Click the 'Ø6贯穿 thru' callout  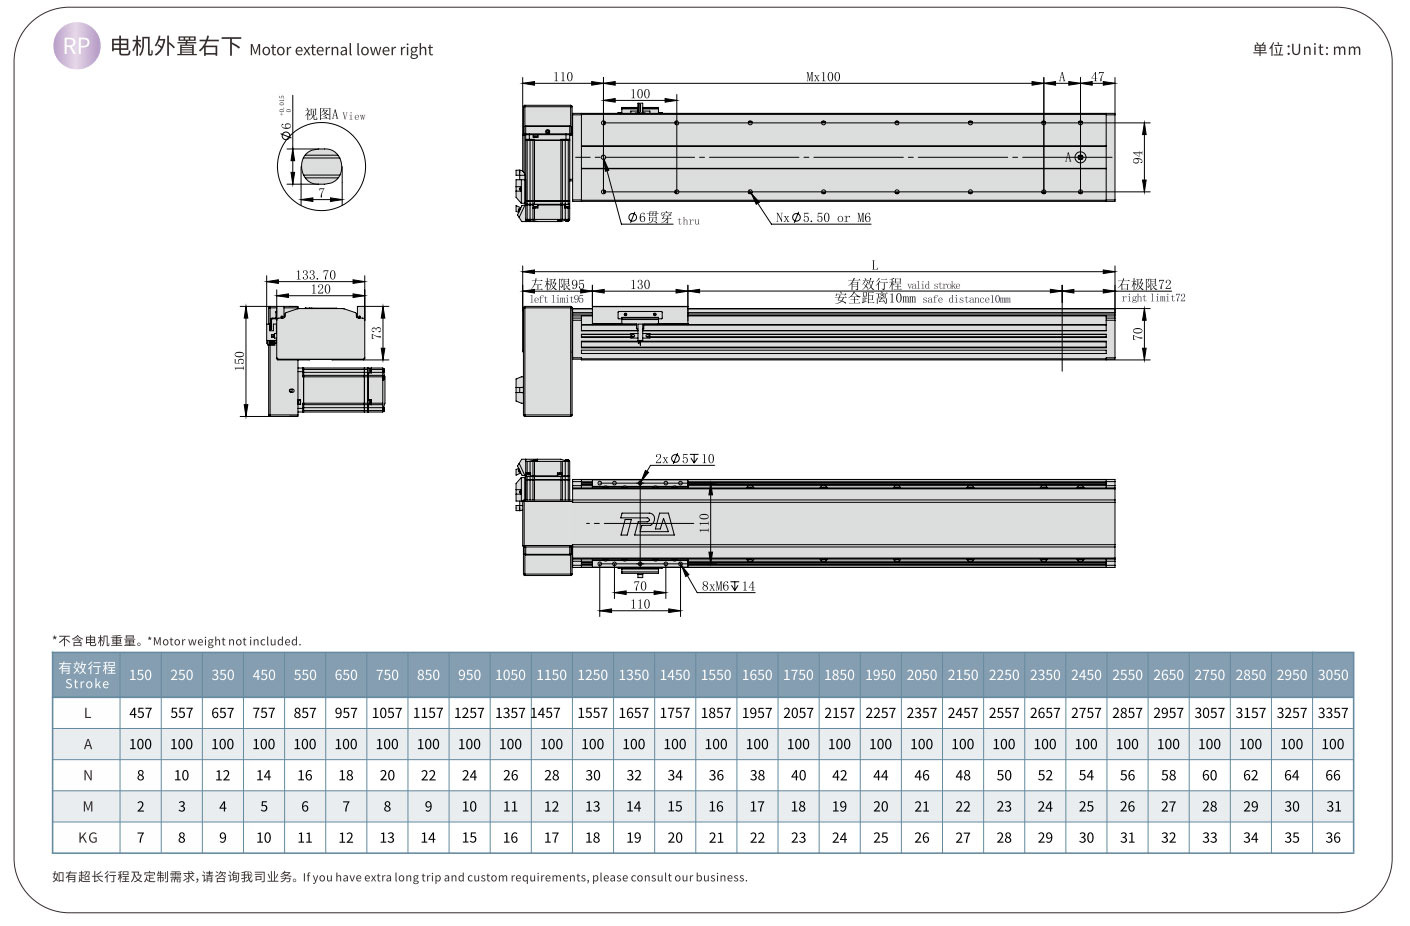pyautogui.click(x=664, y=218)
